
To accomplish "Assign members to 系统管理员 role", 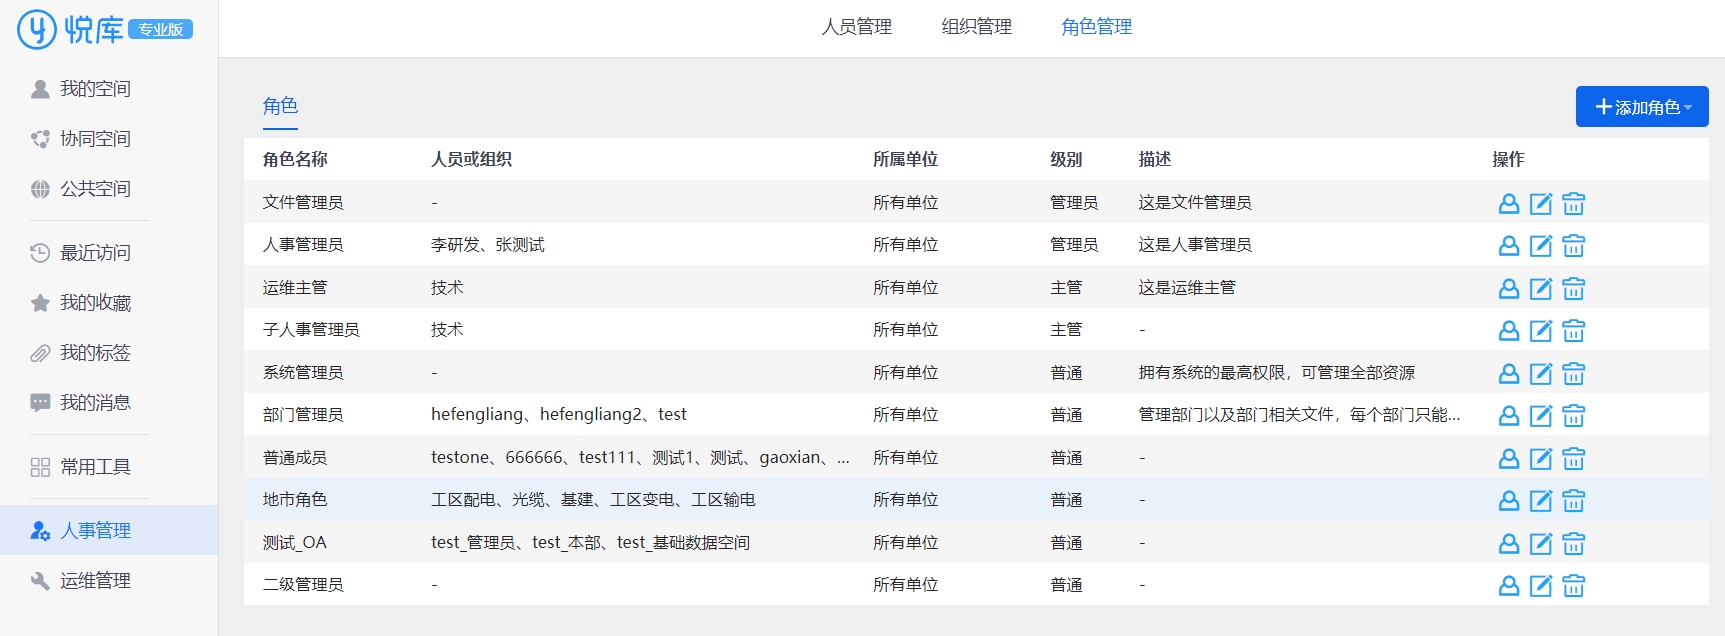I will [x=1509, y=374].
